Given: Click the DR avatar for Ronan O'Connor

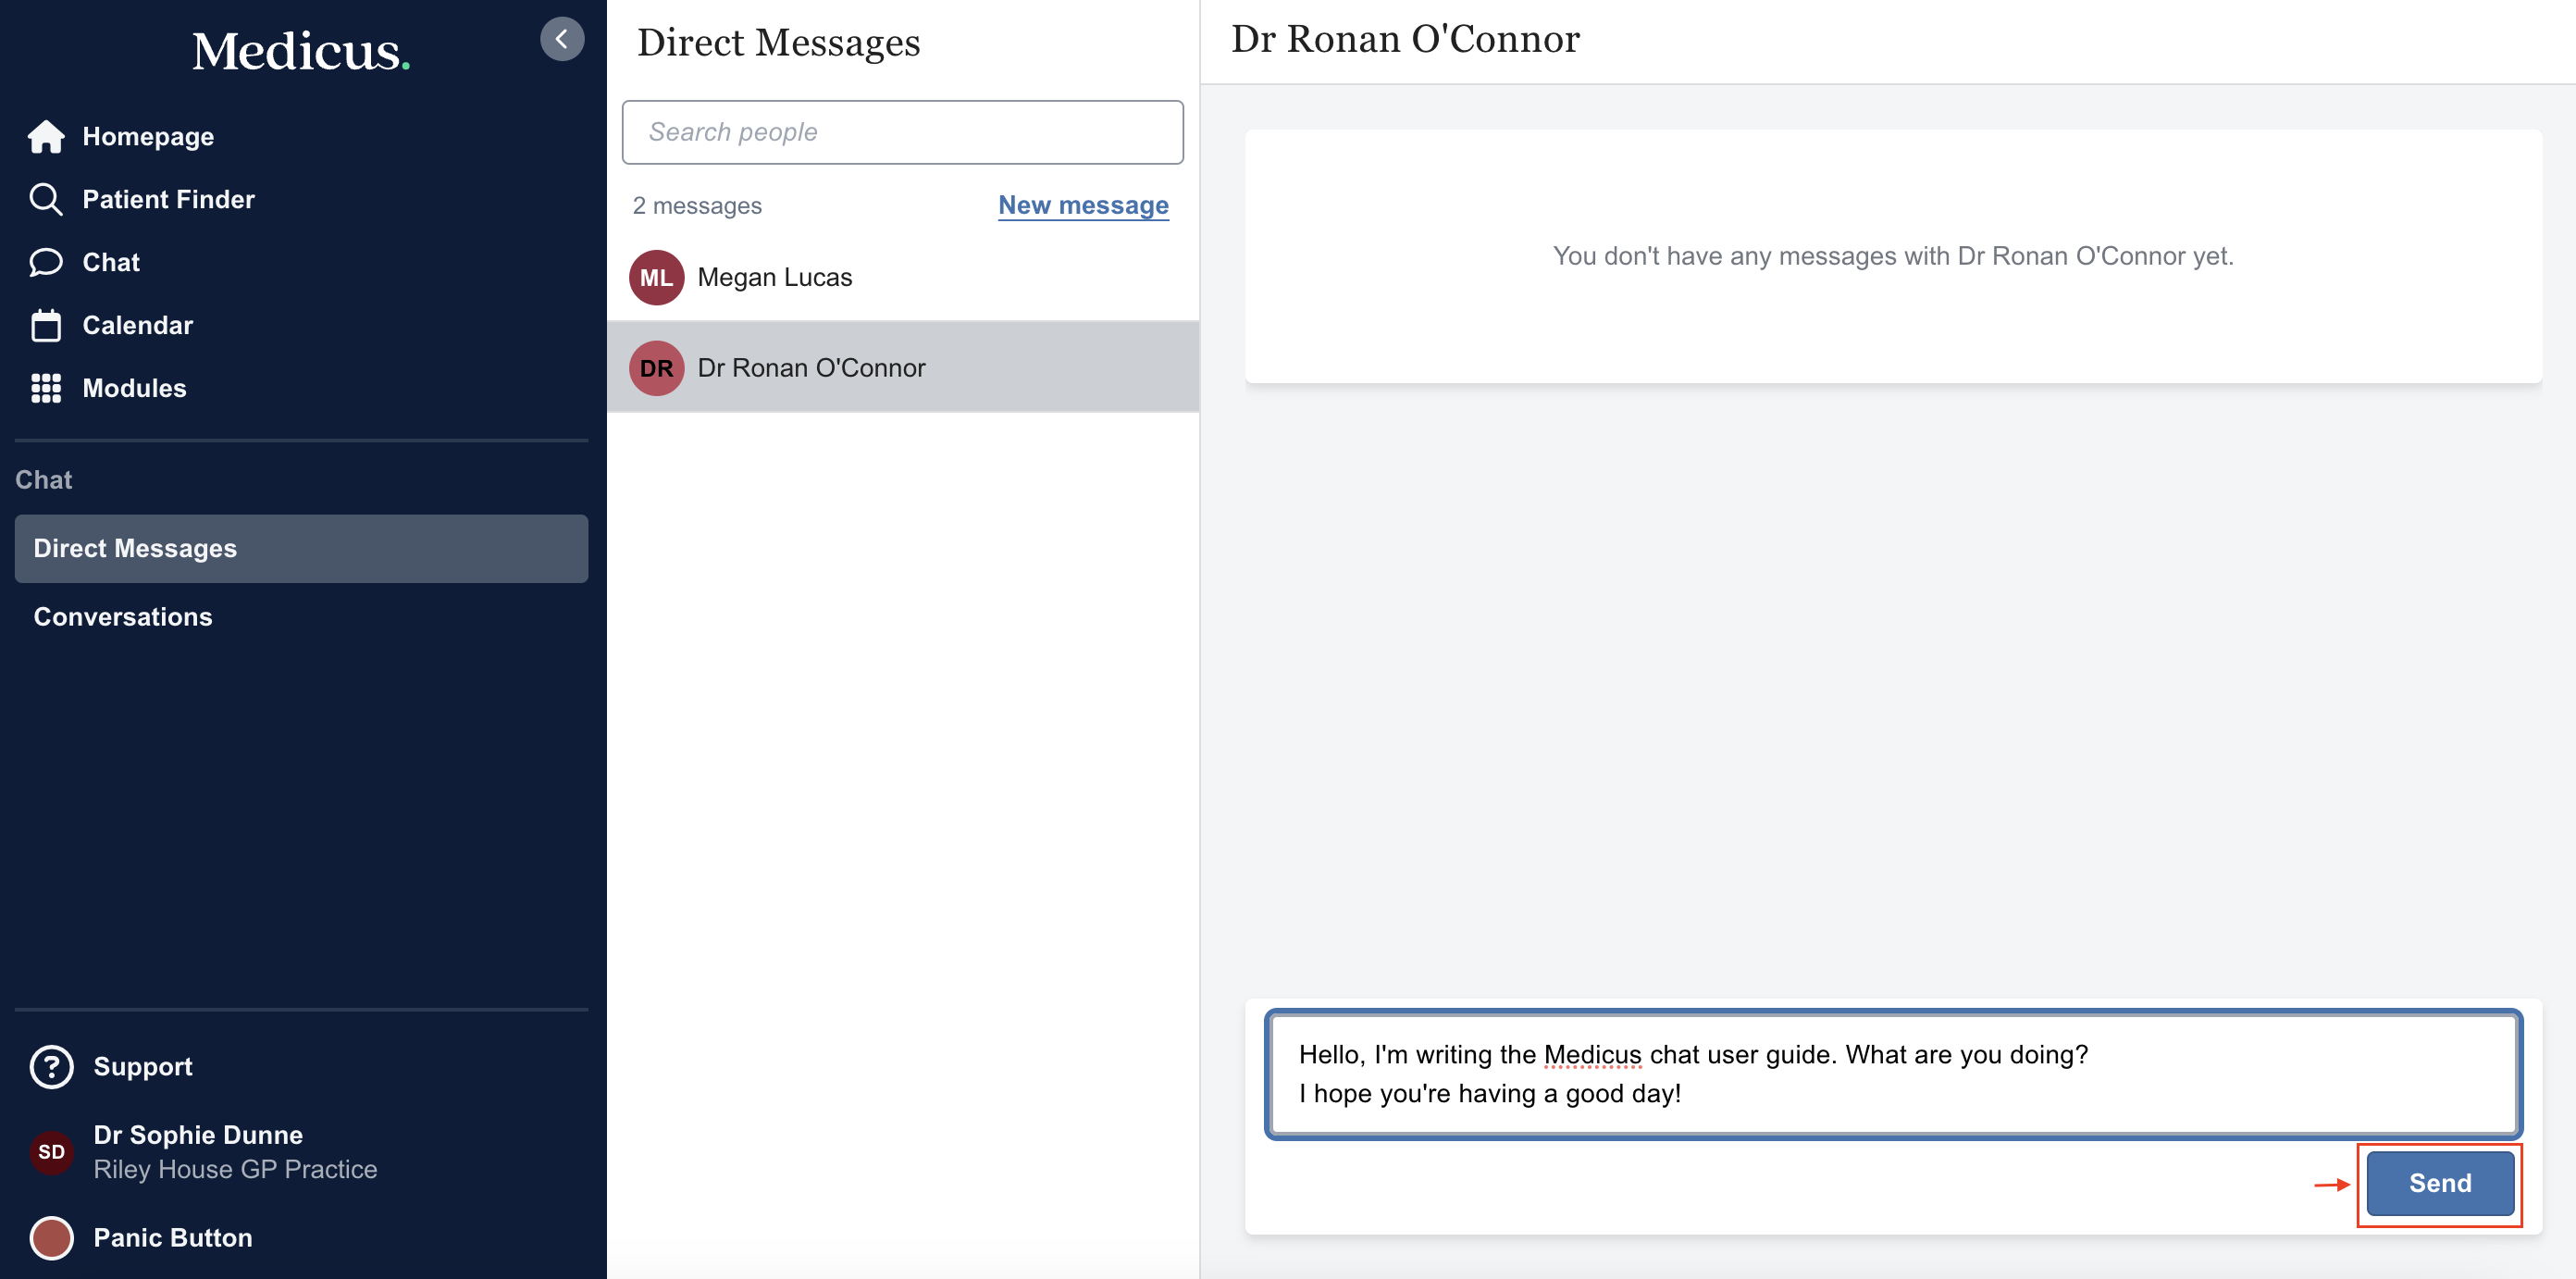Looking at the screenshot, I should [656, 368].
